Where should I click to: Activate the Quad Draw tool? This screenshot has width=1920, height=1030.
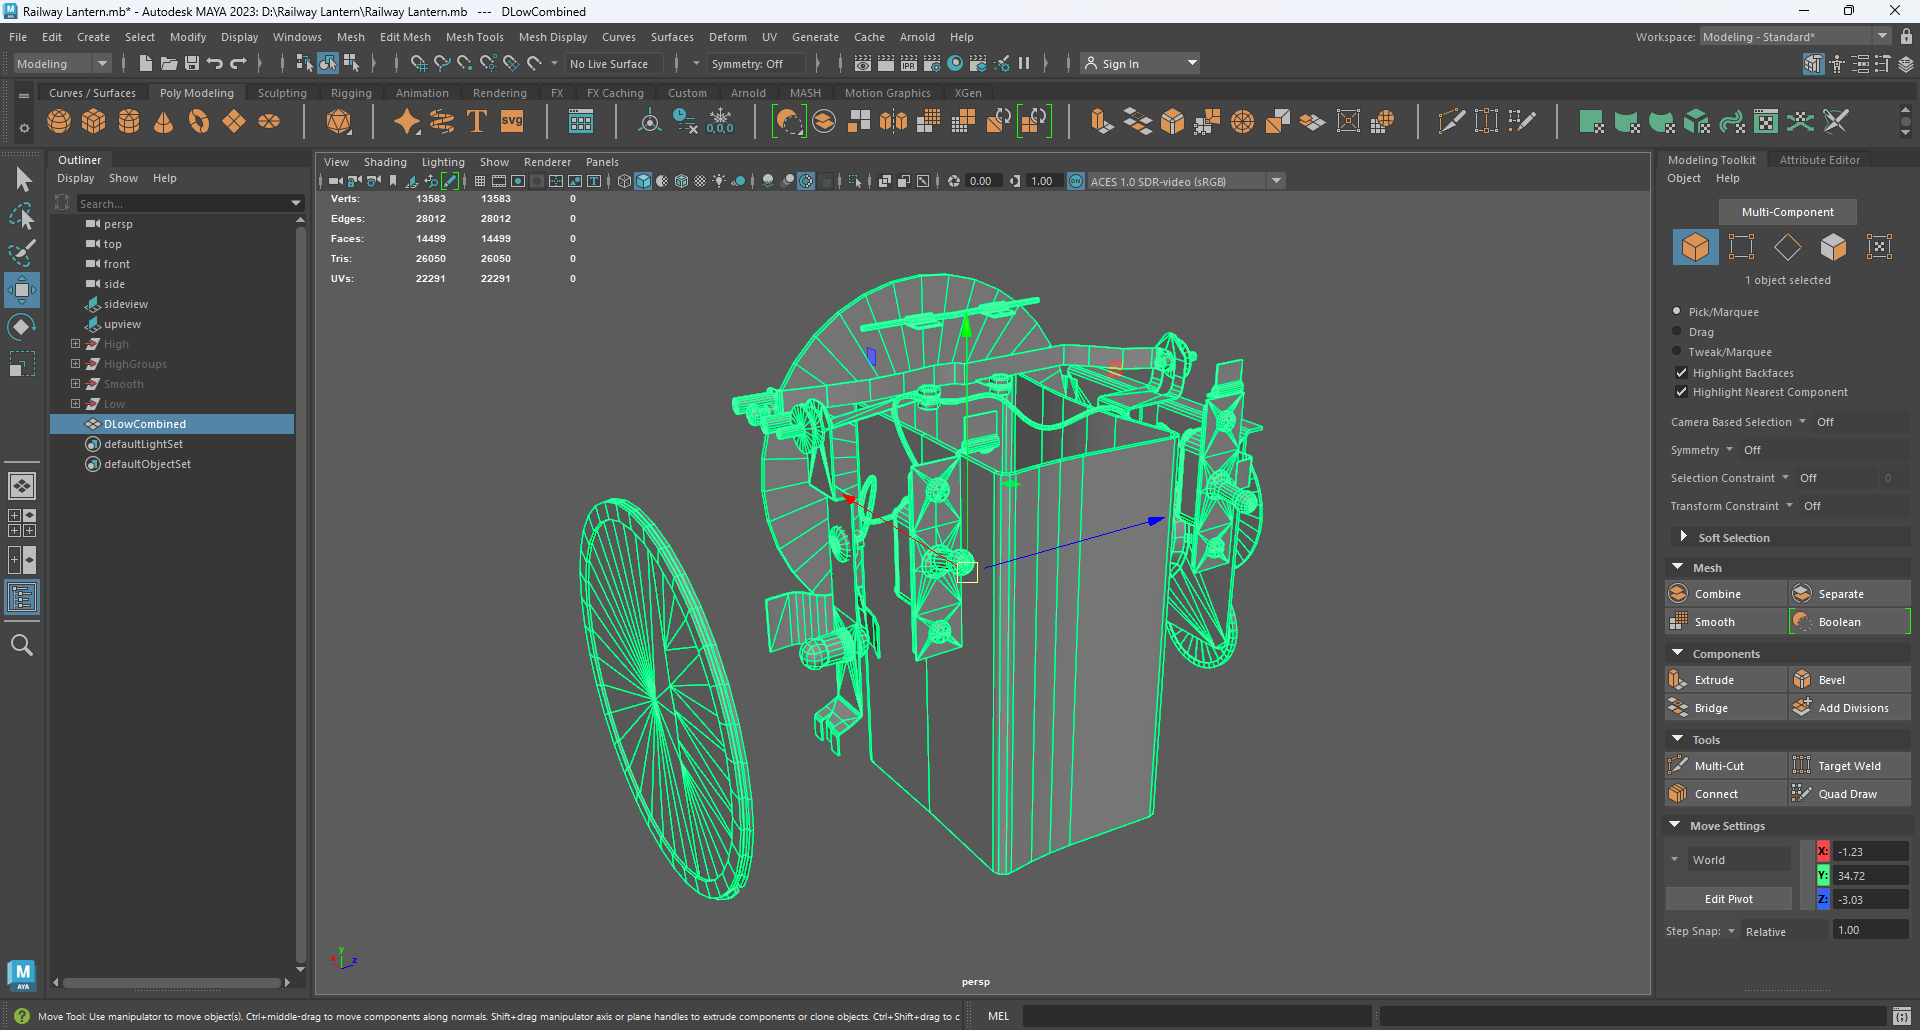click(1849, 792)
